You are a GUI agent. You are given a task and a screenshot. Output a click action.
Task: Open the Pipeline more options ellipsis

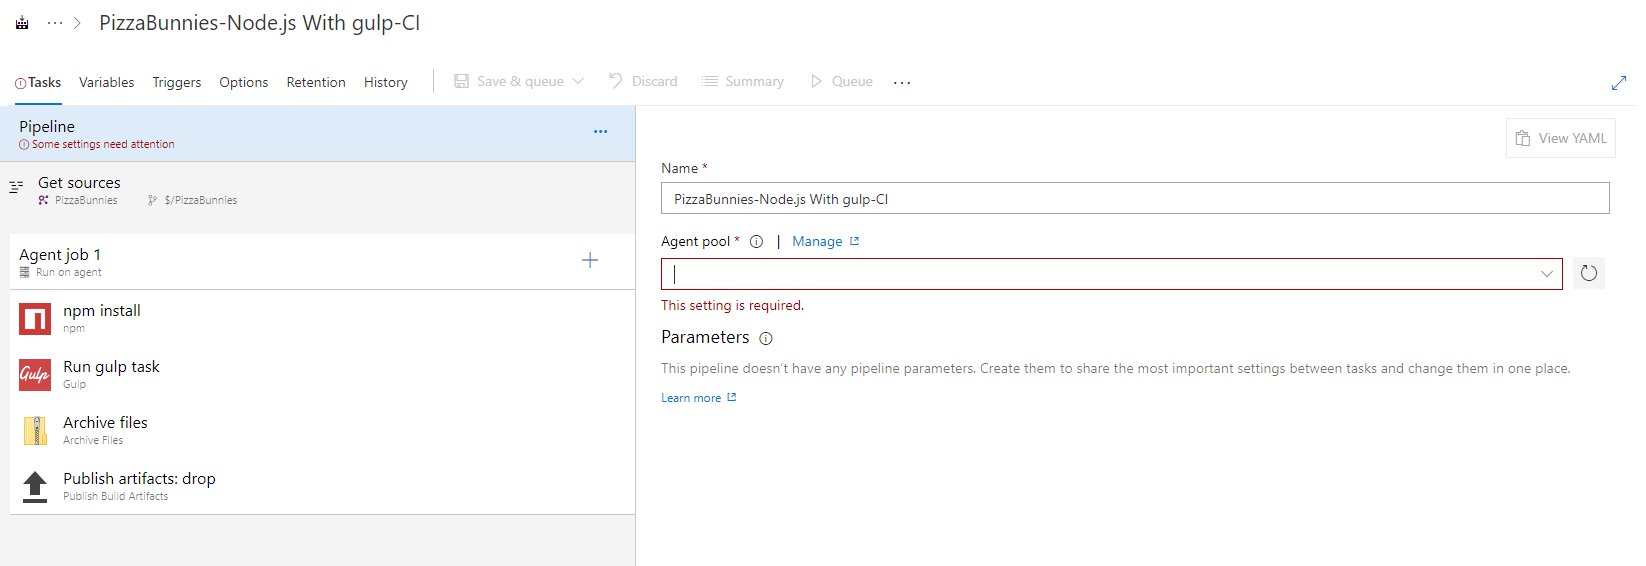pos(600,132)
